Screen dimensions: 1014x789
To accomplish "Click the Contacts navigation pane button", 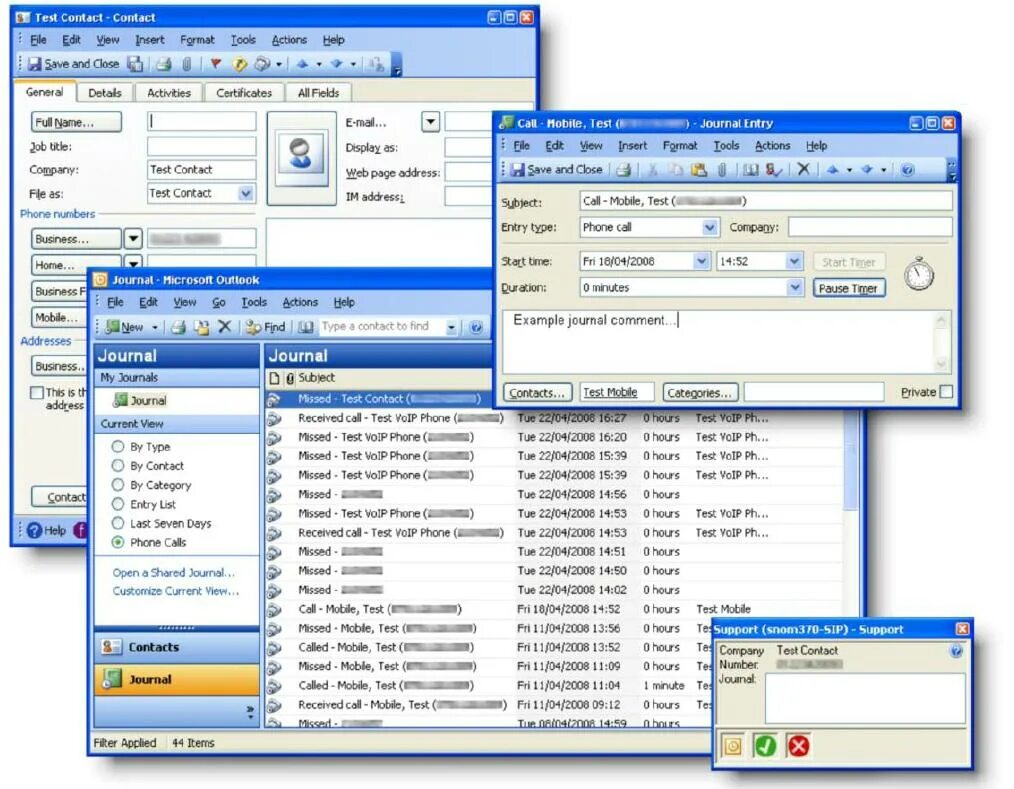I will 177,647.
